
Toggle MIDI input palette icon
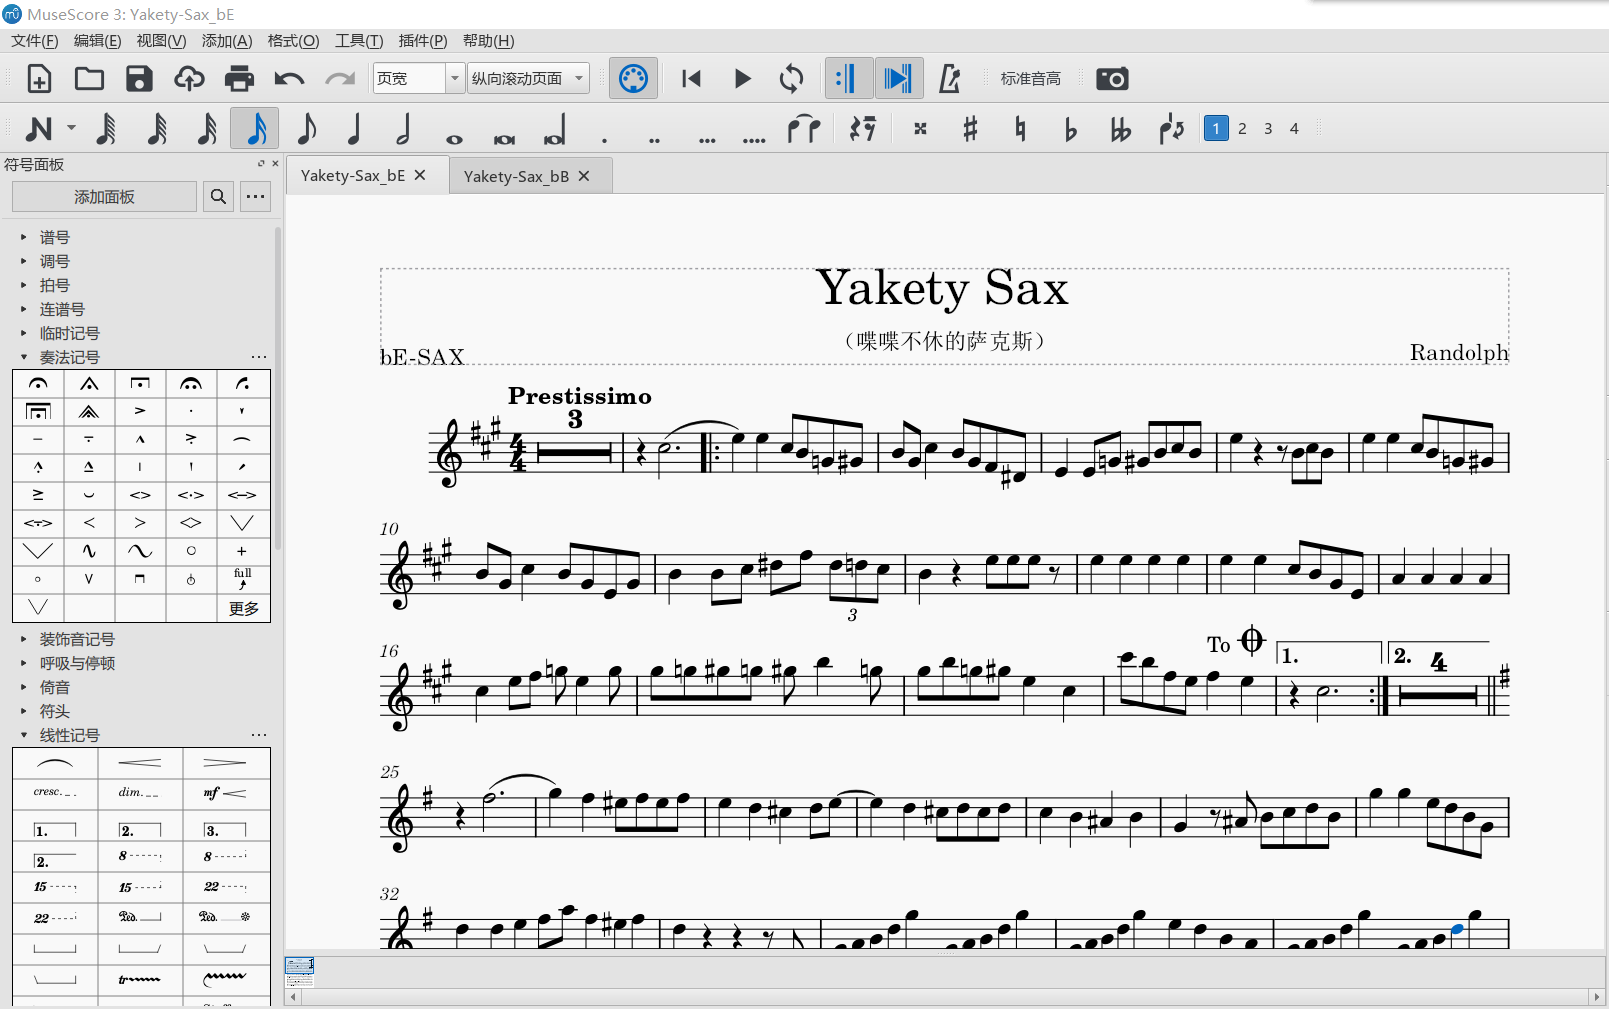click(x=633, y=79)
